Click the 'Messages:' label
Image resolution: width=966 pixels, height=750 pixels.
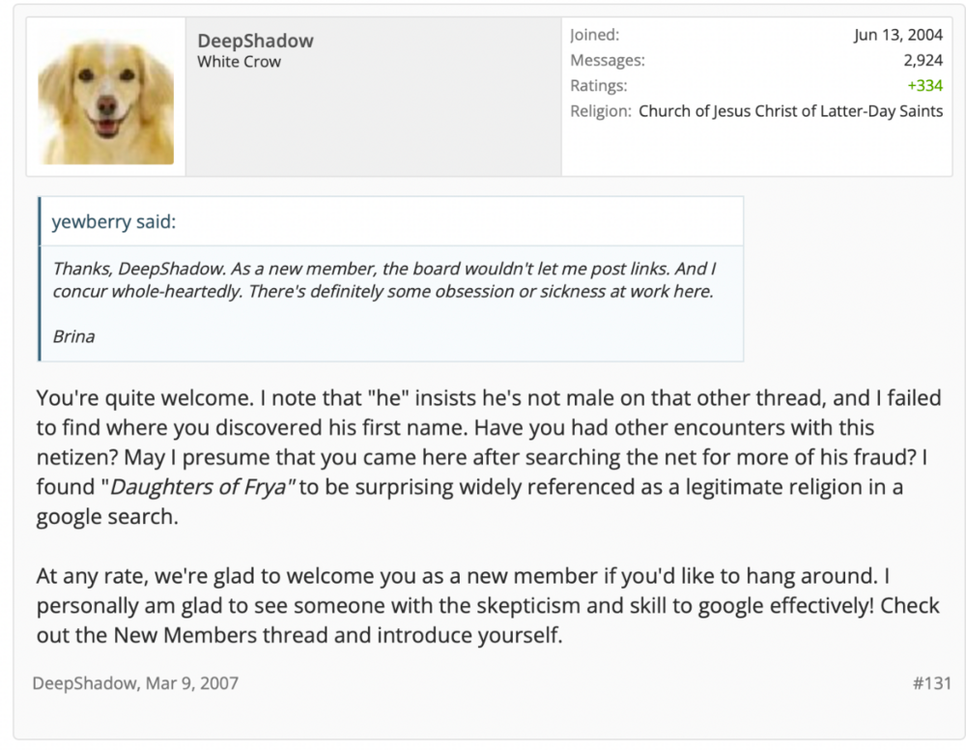pos(607,60)
